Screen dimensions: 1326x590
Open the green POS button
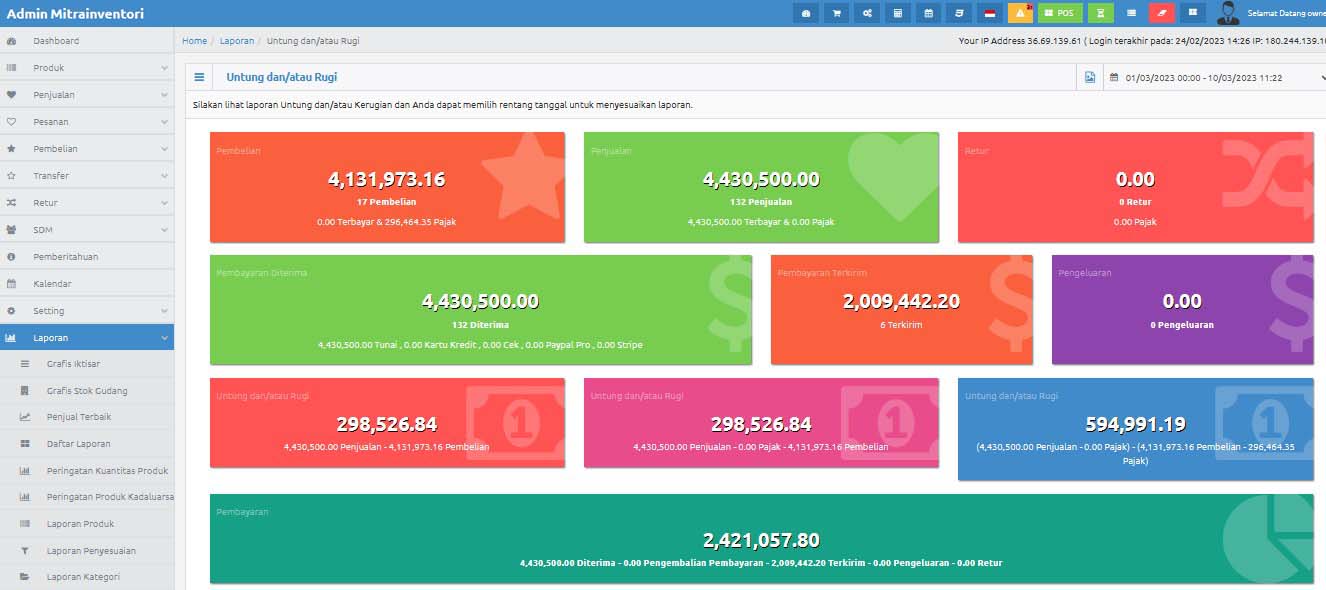(x=1060, y=13)
